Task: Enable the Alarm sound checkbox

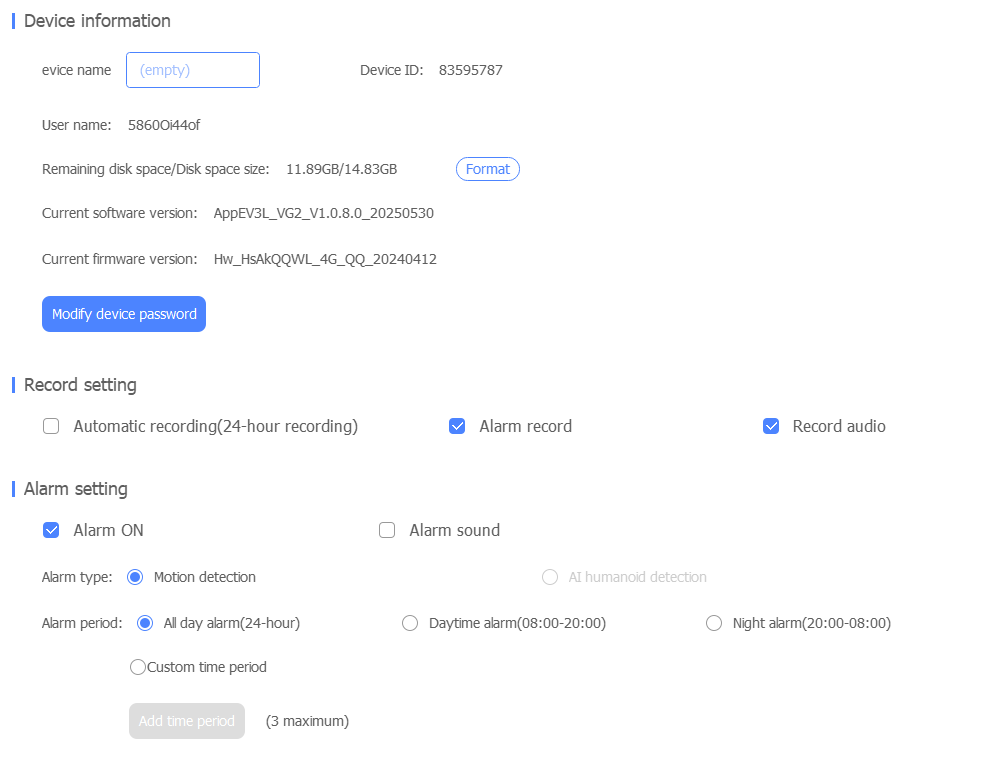Action: click(x=387, y=530)
